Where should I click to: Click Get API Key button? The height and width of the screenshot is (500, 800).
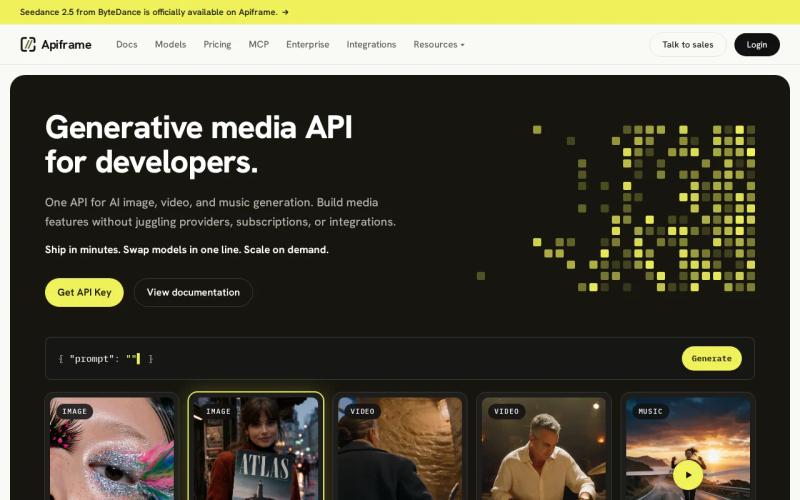(84, 292)
